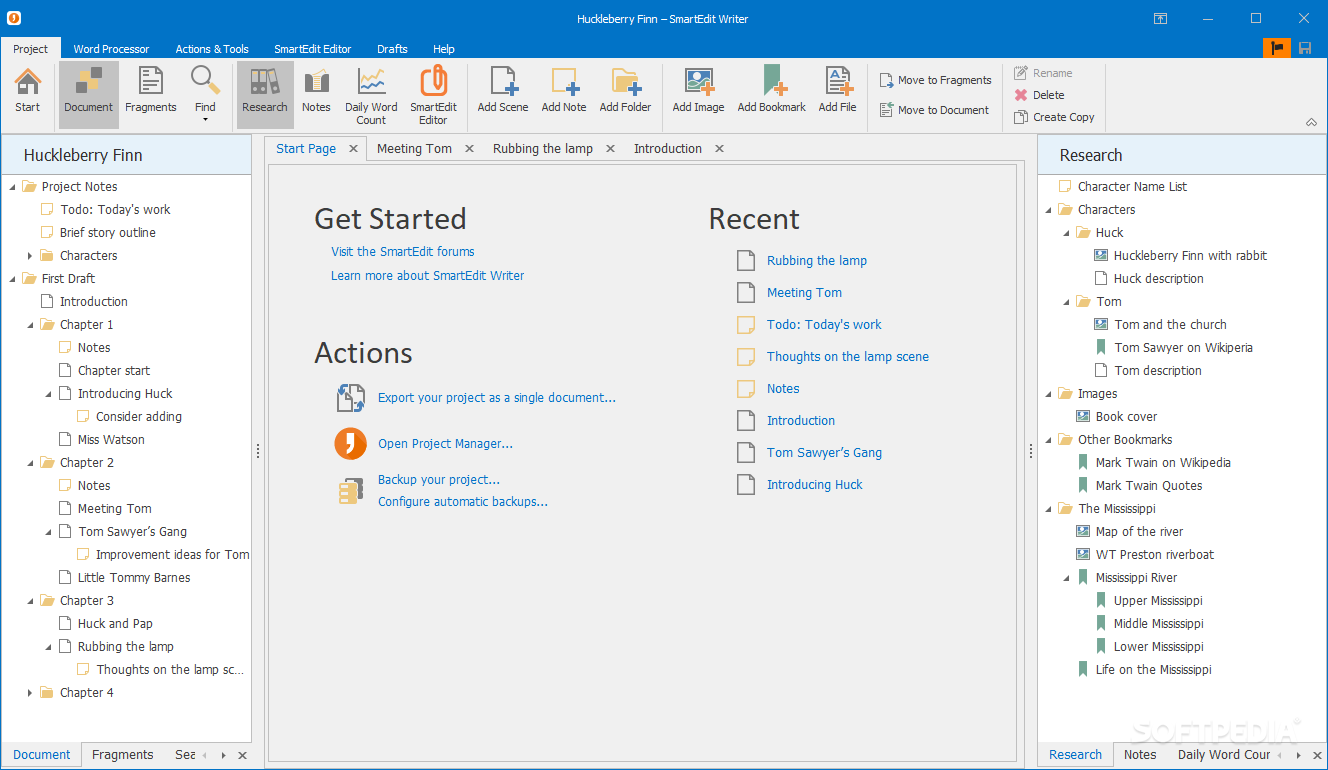Screen dimensions: 1328x770
Task: Click Move to Document
Action: pos(935,110)
